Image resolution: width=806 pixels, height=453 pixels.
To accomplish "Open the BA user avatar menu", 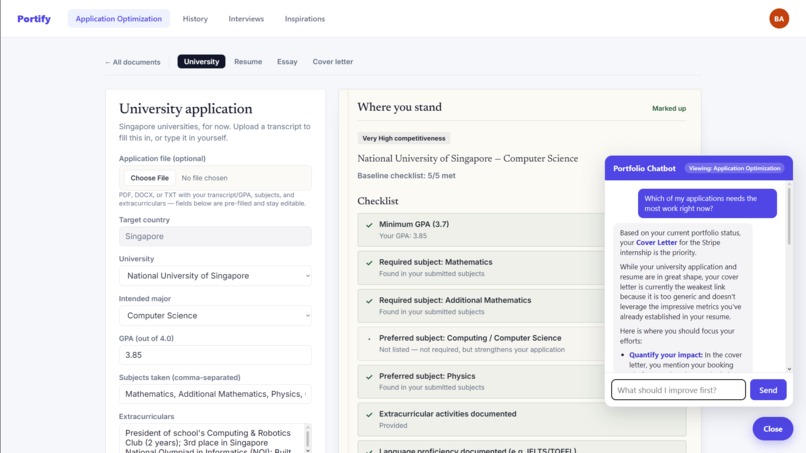I will [779, 19].
